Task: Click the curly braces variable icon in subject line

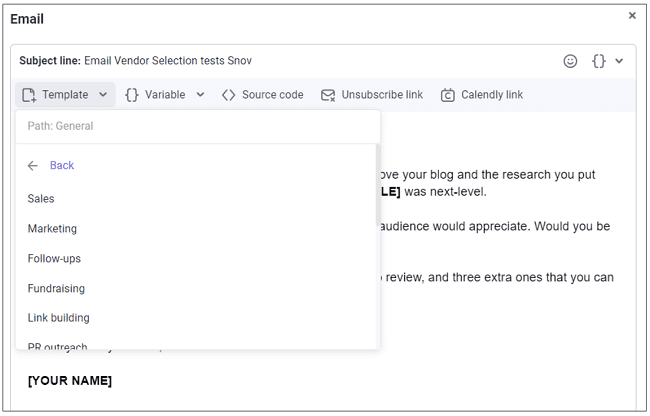Action: tap(598, 61)
